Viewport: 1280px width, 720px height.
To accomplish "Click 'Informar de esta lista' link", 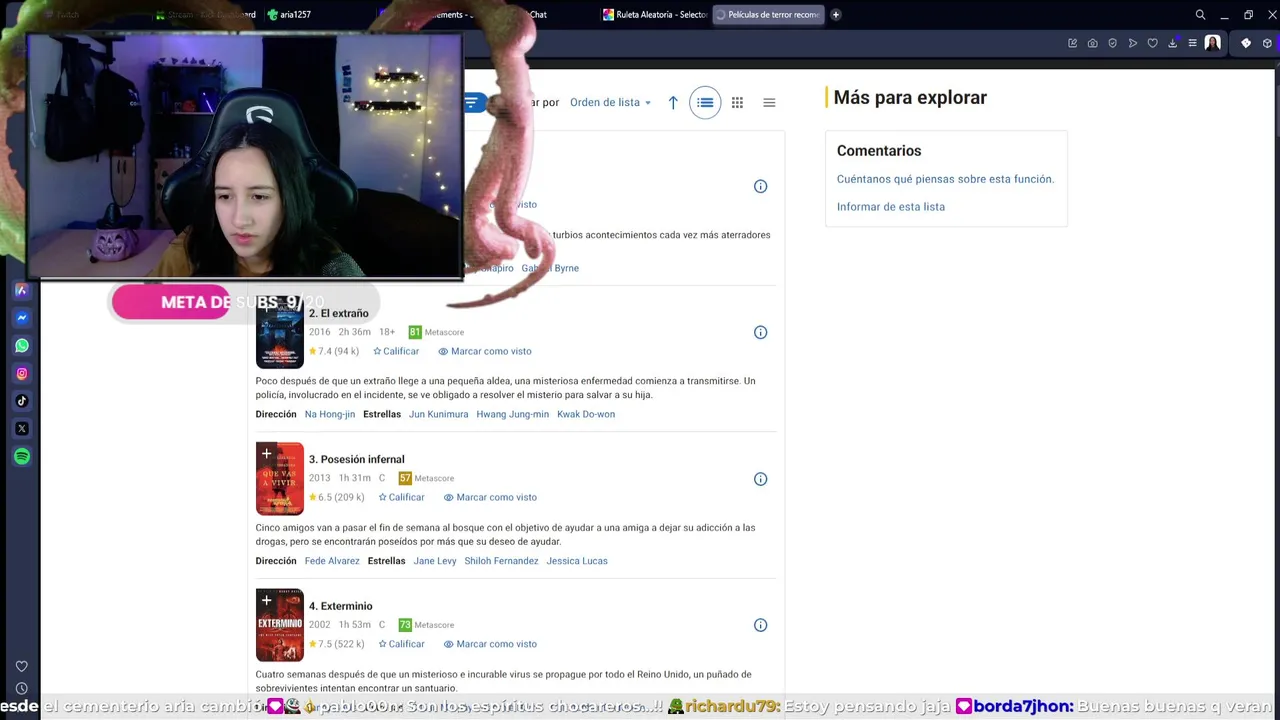I will pyautogui.click(x=891, y=207).
